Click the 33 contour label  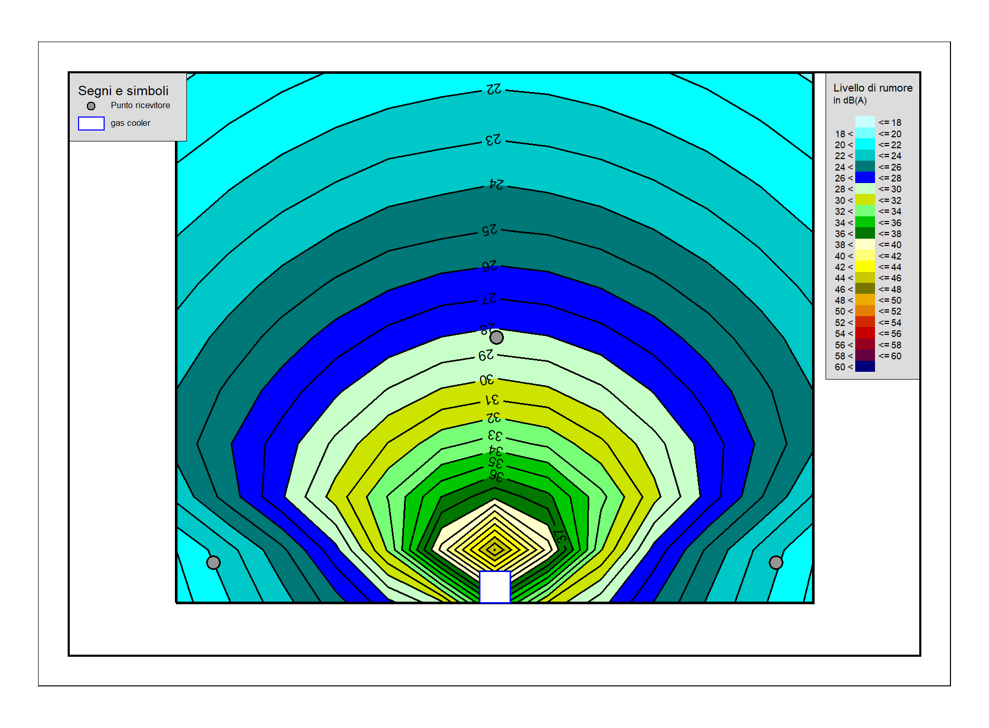coord(494,436)
